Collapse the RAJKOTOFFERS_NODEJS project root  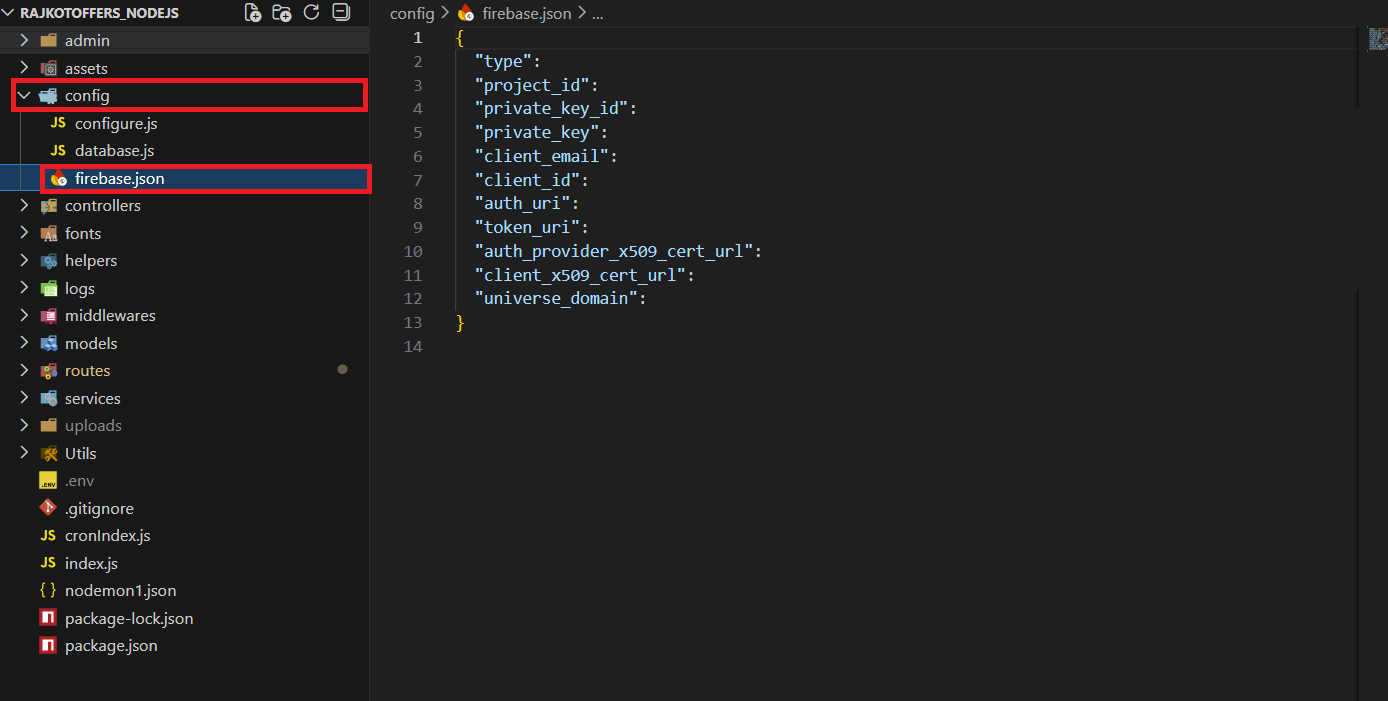tap(10, 13)
